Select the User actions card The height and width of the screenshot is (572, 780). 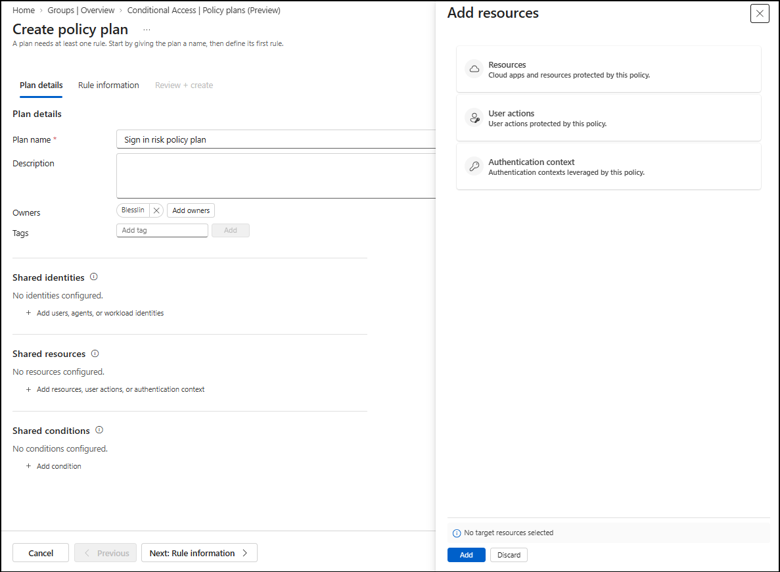coord(609,118)
